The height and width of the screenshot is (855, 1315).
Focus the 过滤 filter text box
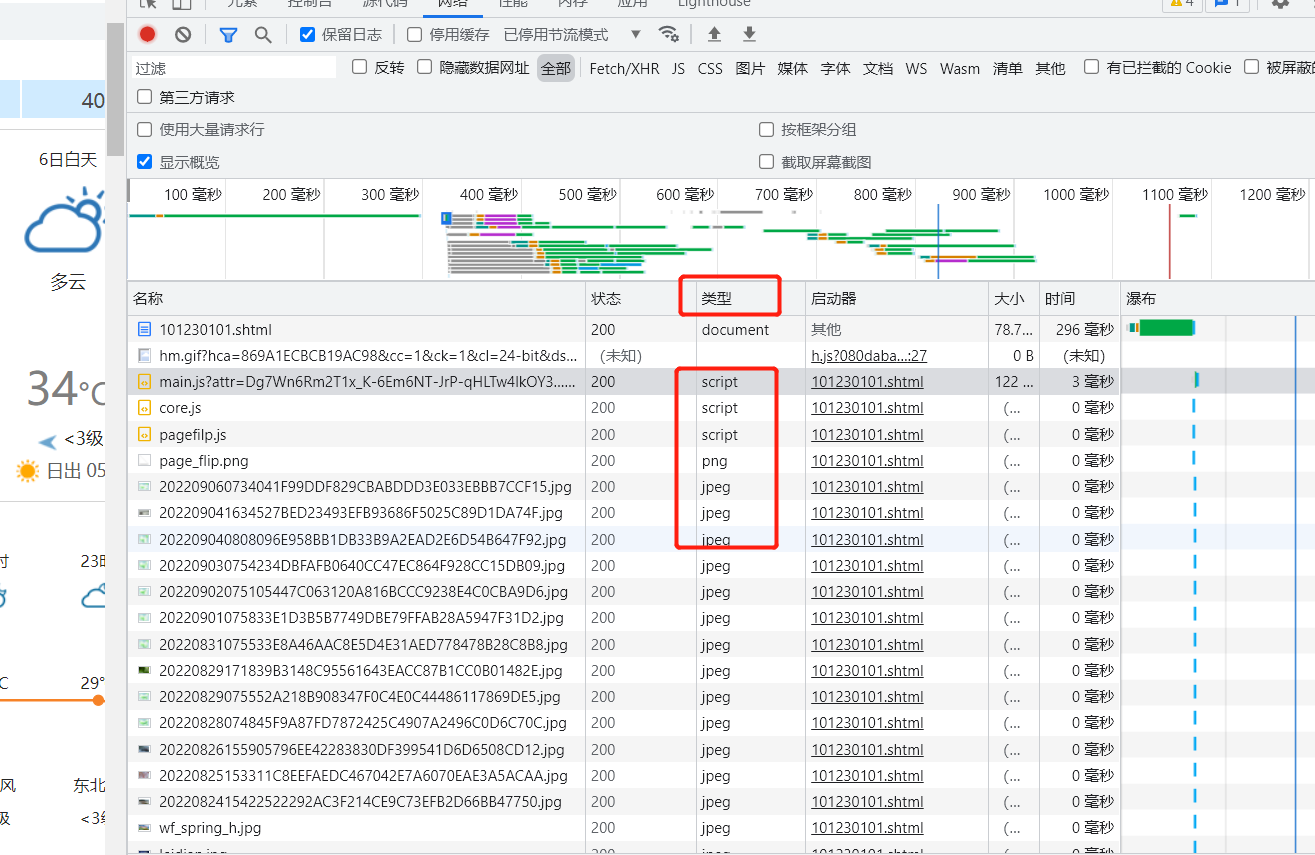point(236,68)
